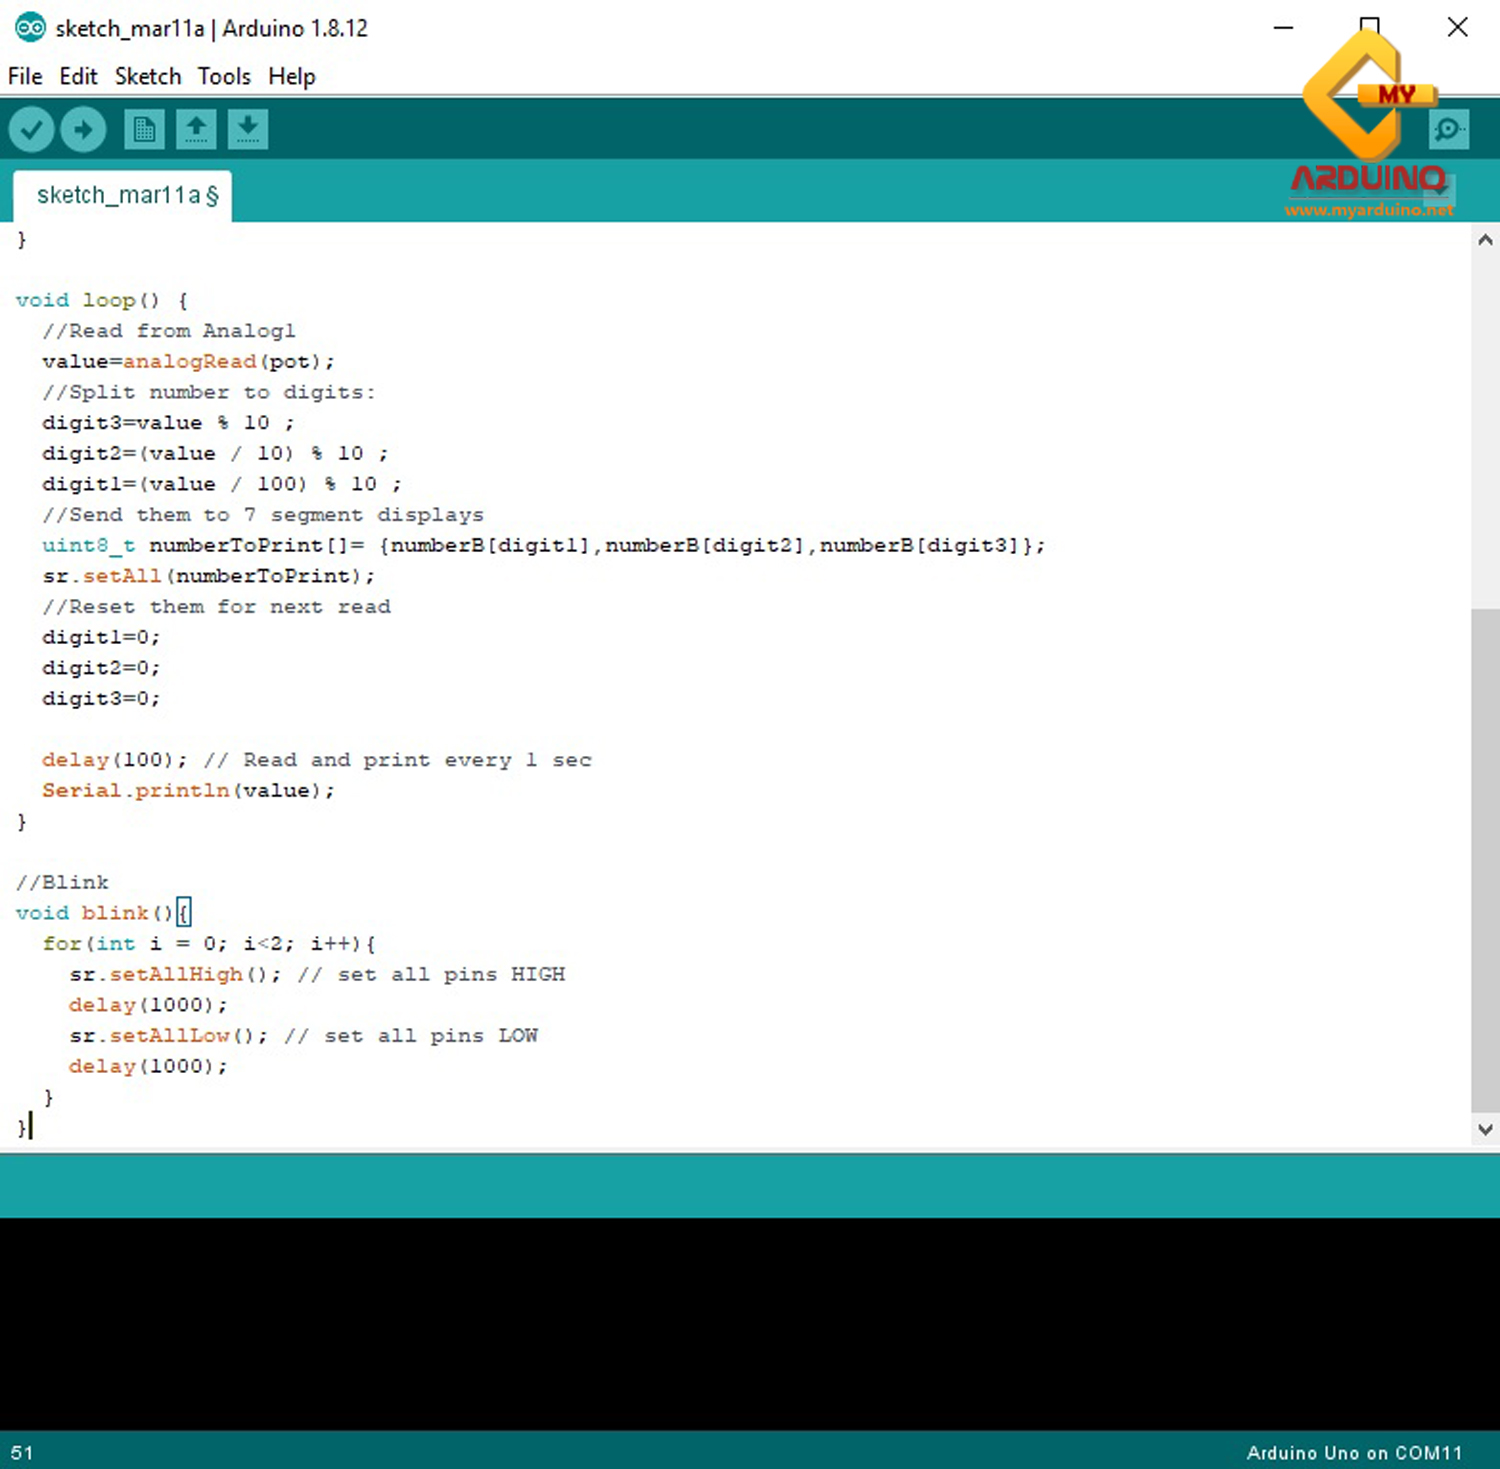The height and width of the screenshot is (1469, 1500).
Task: Click the www.myarduino.net link
Action: [1369, 211]
